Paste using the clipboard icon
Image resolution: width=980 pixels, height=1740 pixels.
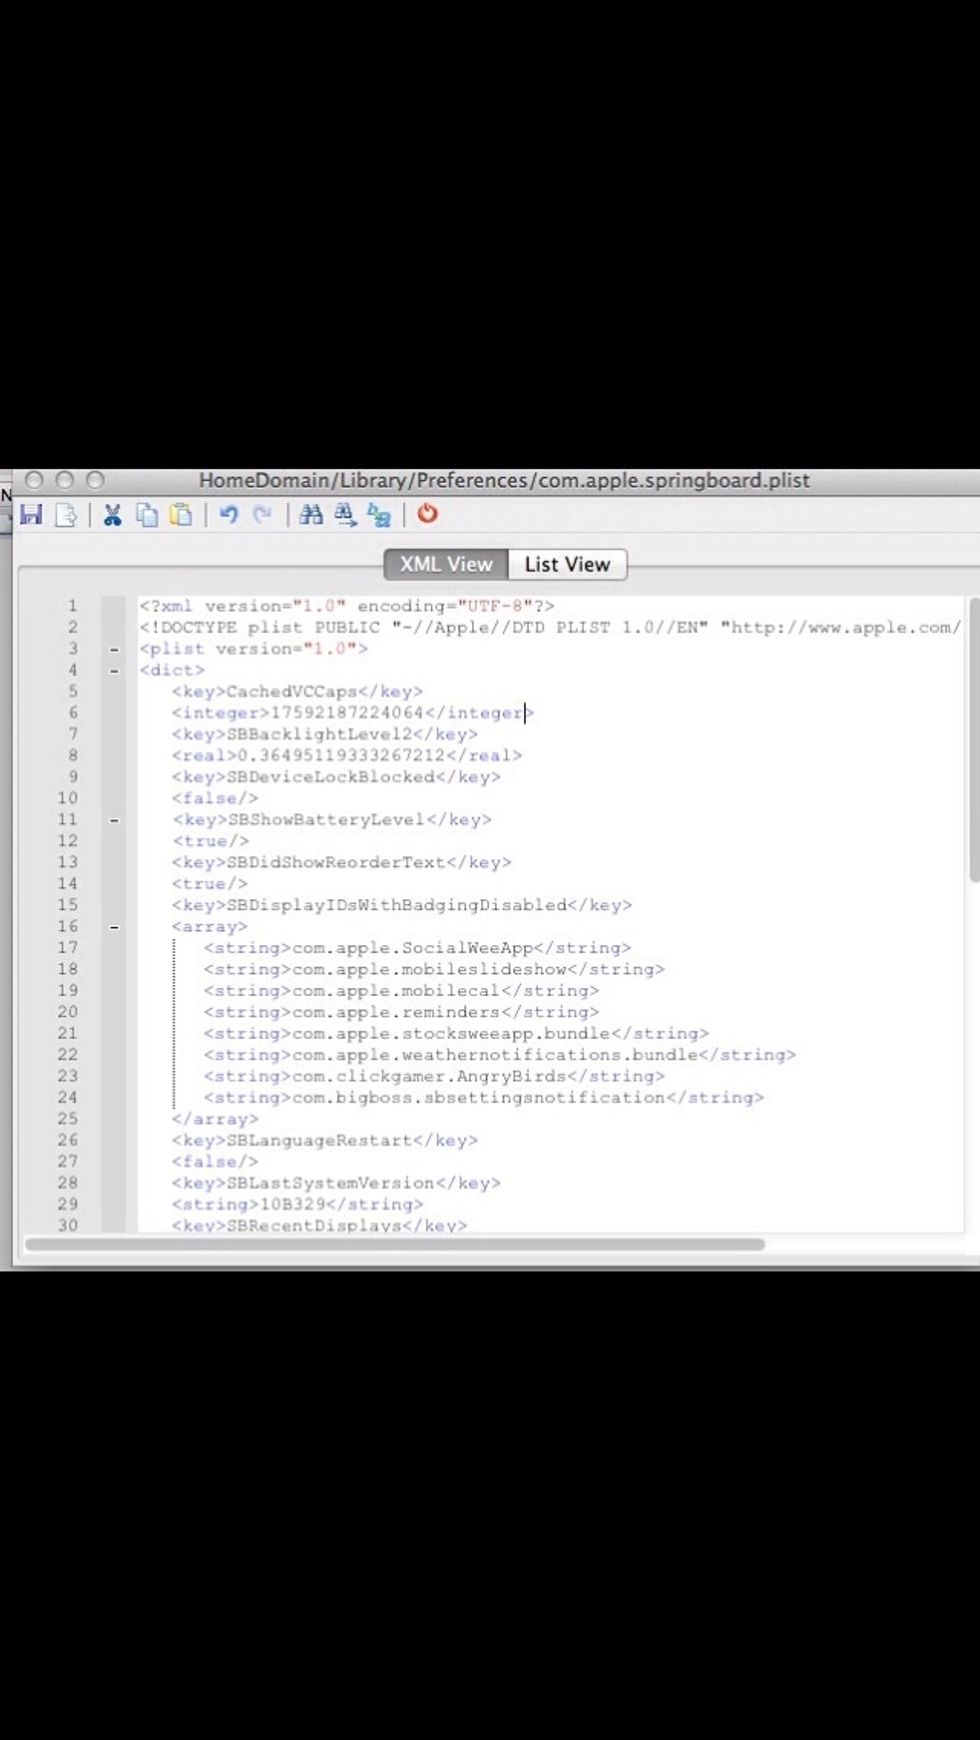pos(181,515)
